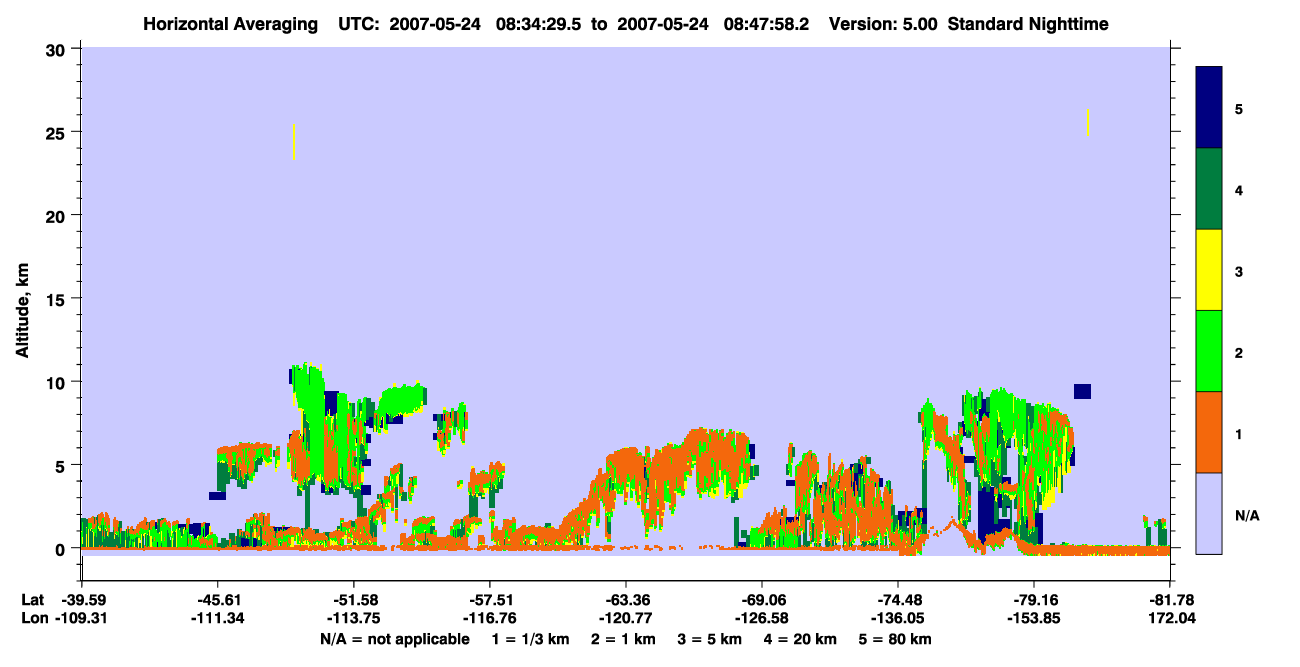Viewport: 1300px width, 667px height.
Task: Click the '2 = 1 km' legend text
Action: pos(624,639)
